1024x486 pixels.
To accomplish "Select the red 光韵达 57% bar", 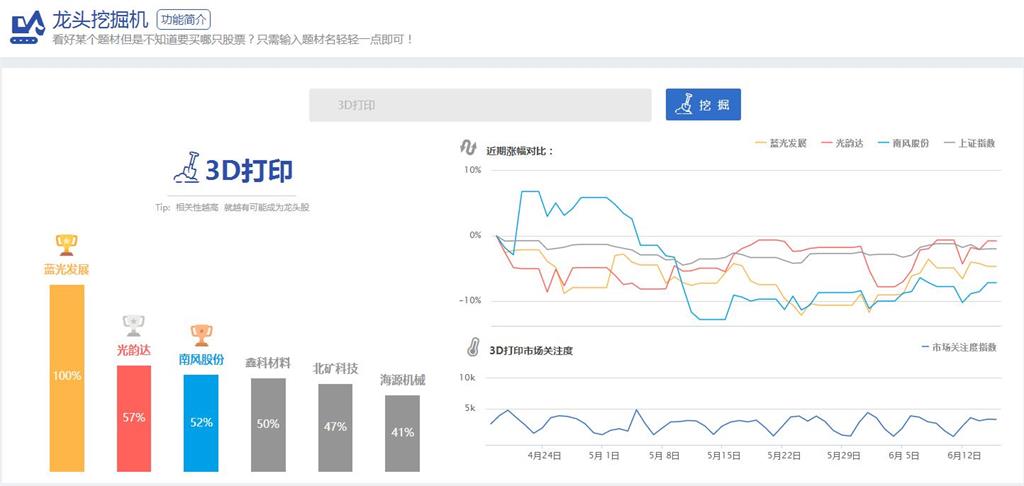I will pos(134,417).
